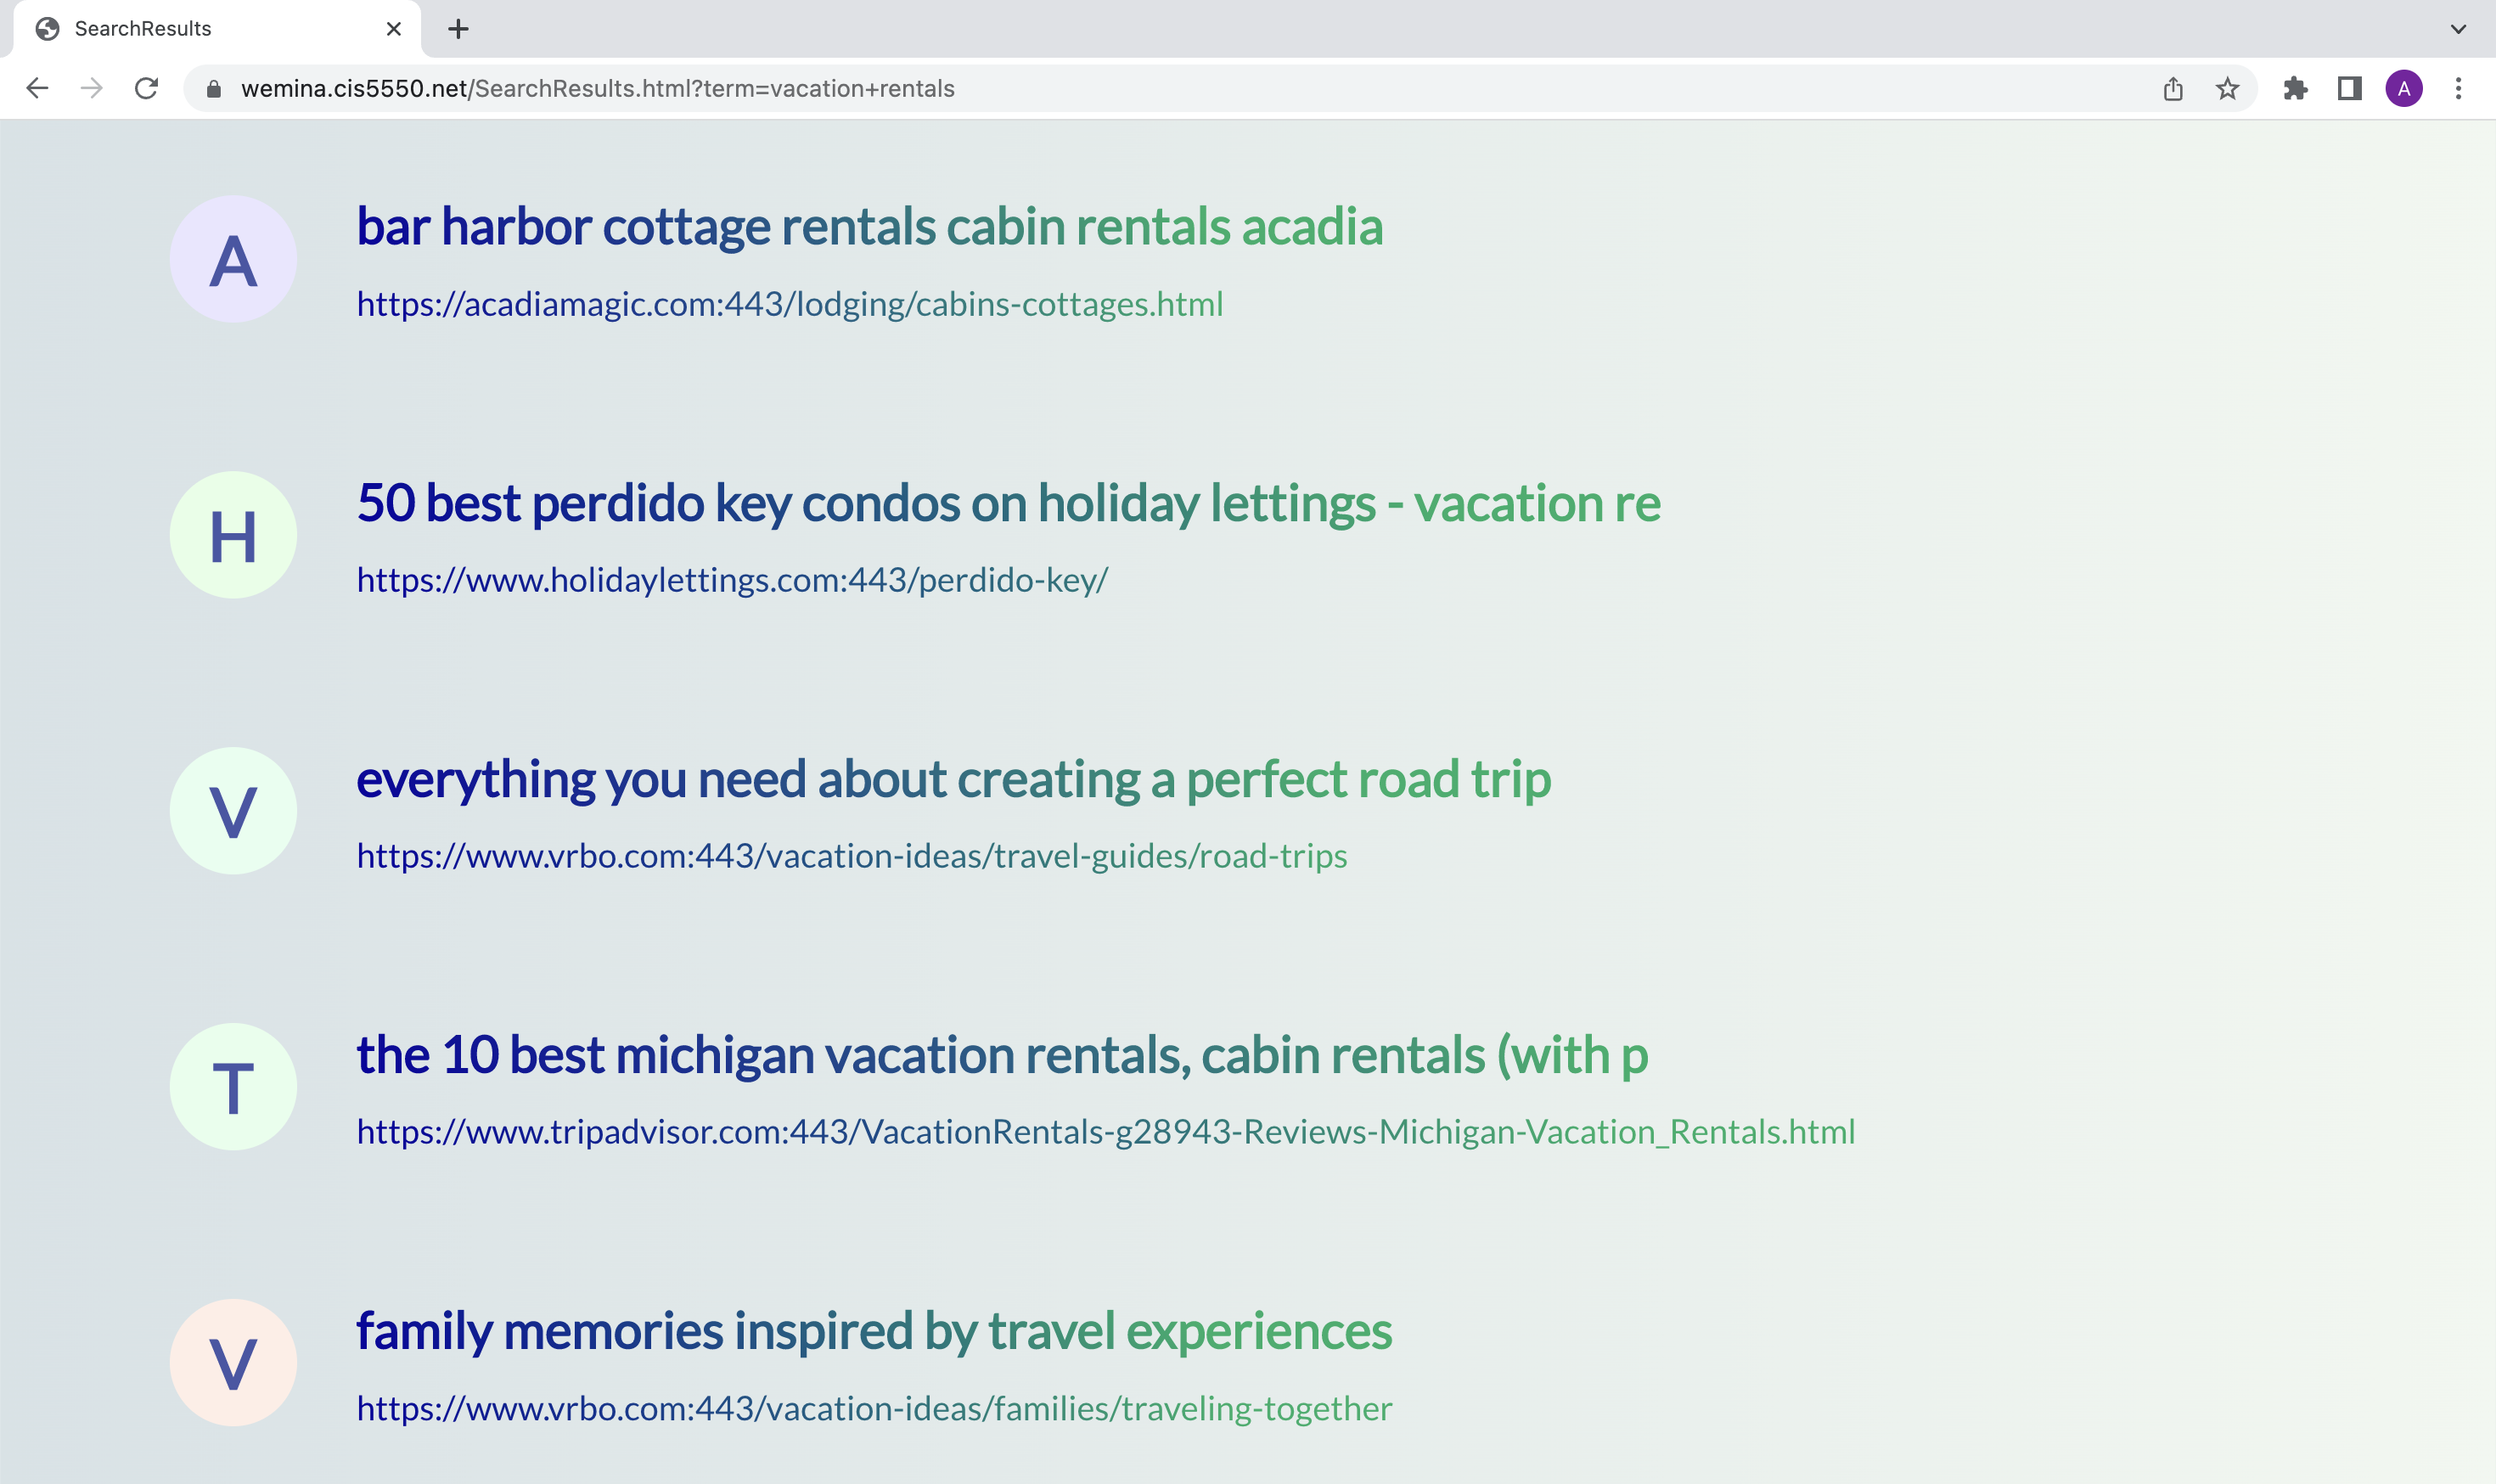Viewport: 2496px width, 1484px height.
Task: Bookmark this page with the star icon
Action: coord(2227,89)
